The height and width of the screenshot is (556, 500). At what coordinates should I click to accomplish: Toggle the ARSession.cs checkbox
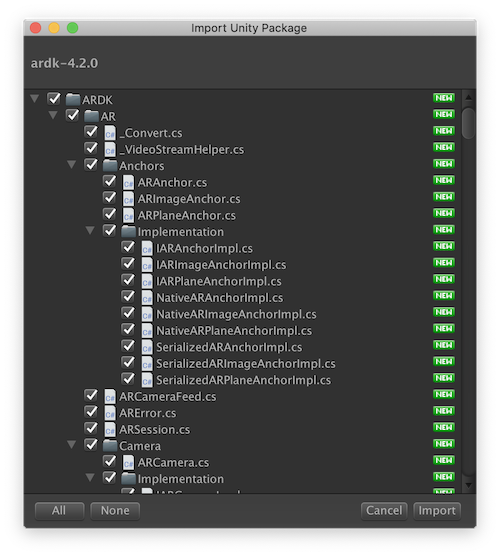click(91, 428)
